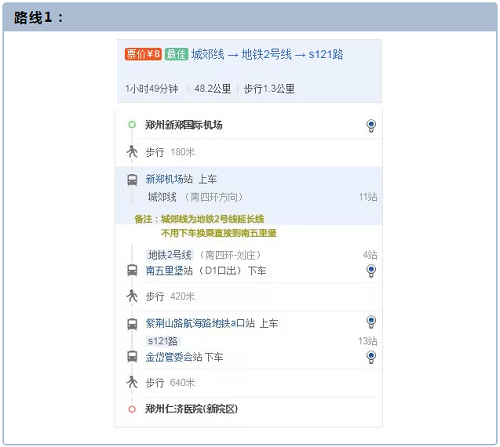This screenshot has width=500, height=447.
Task: Select the s121路 bus line label
Action: [x=163, y=341]
